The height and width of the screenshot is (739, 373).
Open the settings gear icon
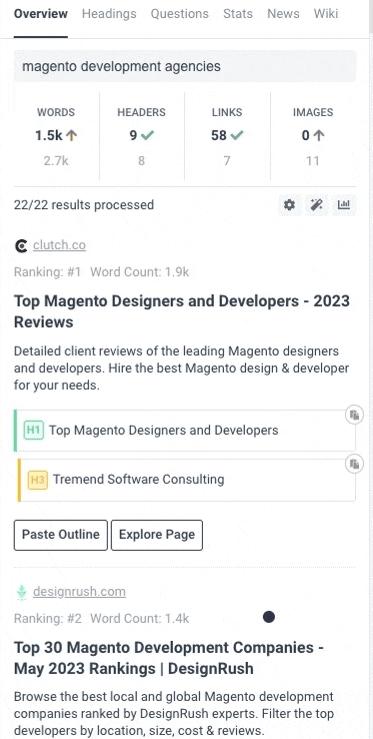coord(289,205)
